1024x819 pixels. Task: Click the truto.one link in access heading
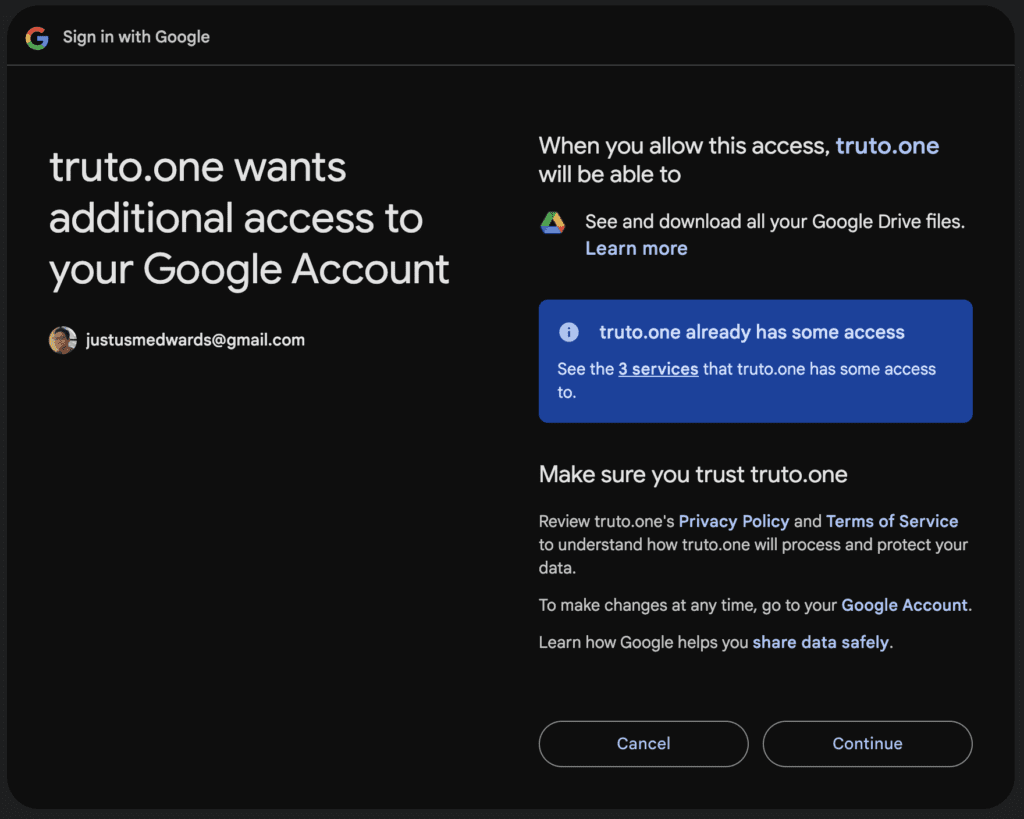point(887,146)
